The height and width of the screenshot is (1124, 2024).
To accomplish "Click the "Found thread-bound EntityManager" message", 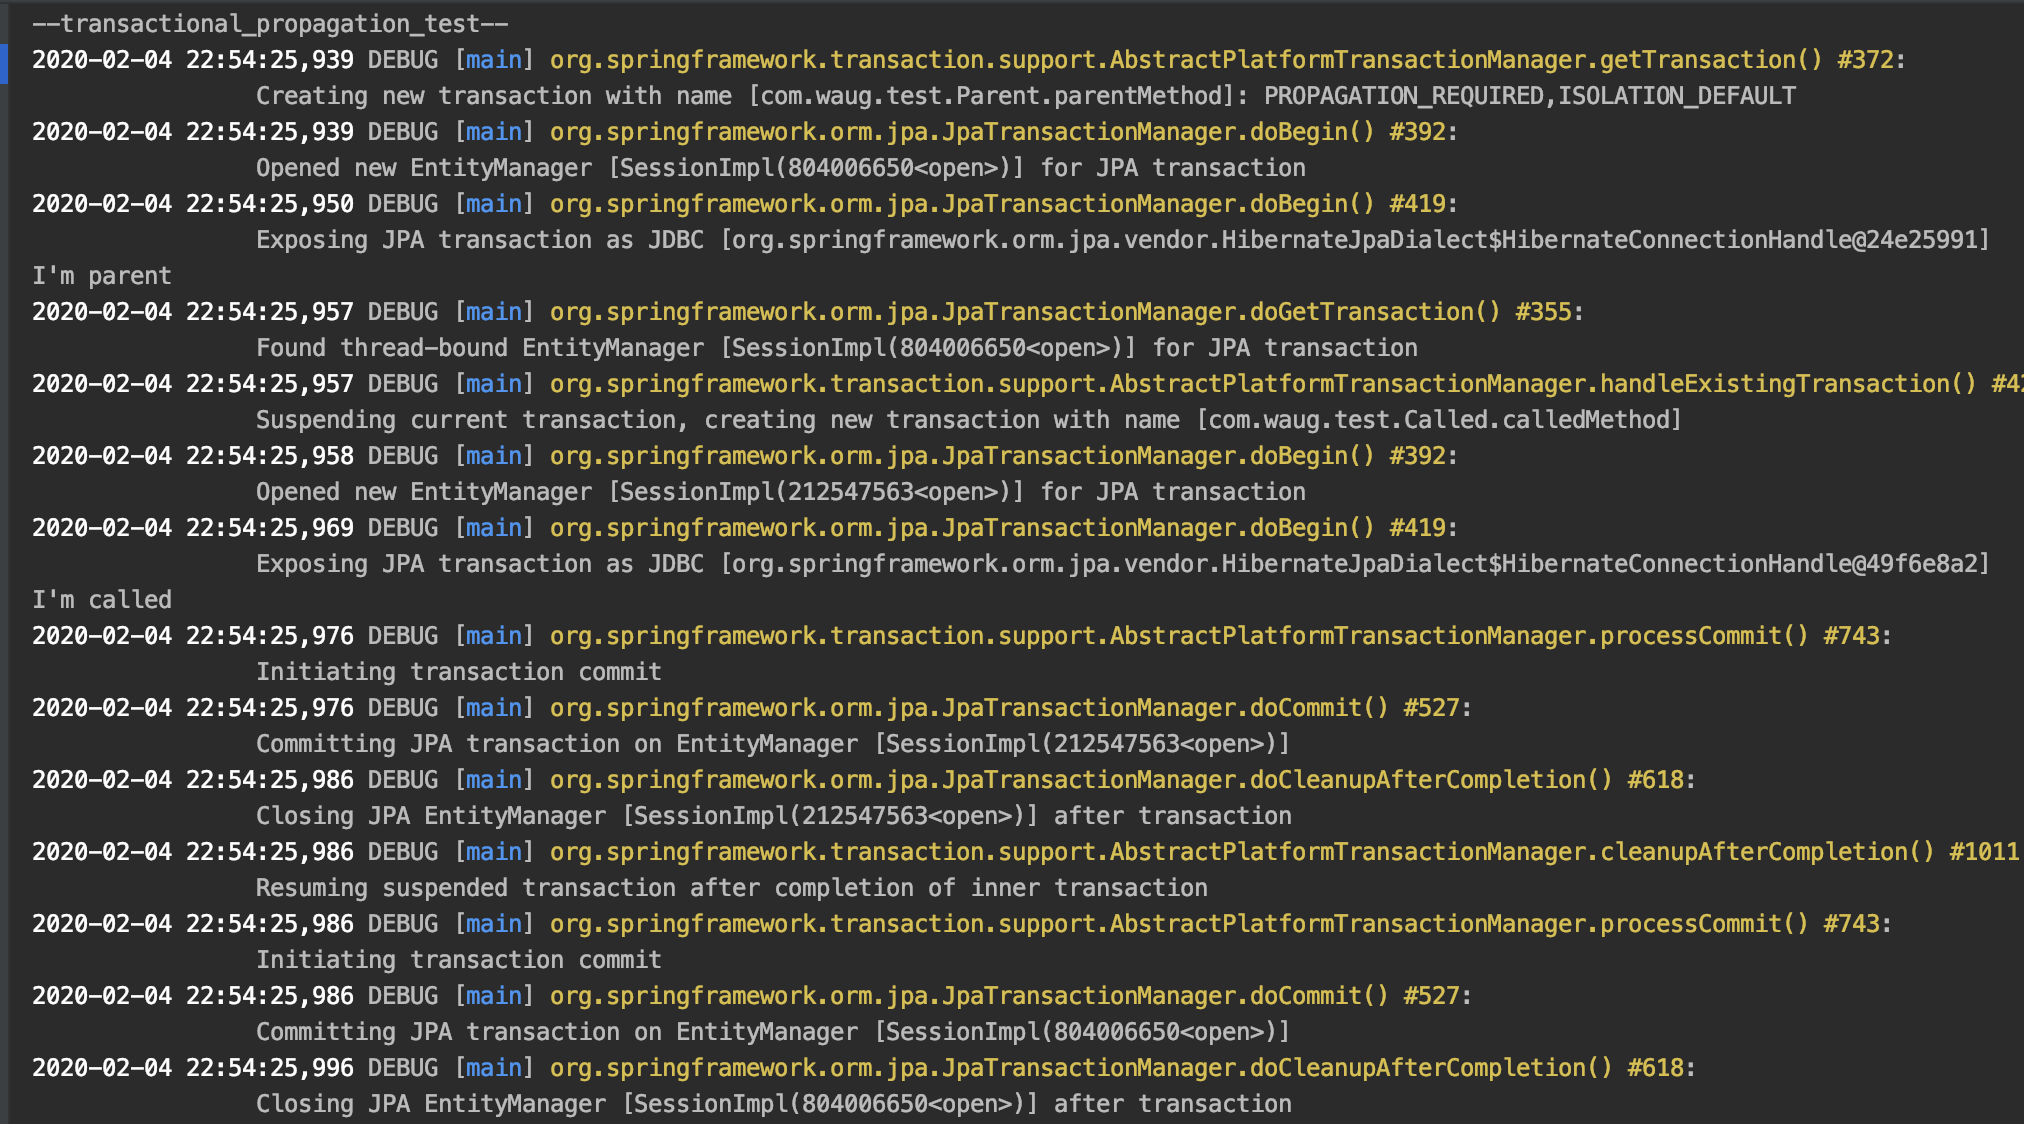I will 480,348.
